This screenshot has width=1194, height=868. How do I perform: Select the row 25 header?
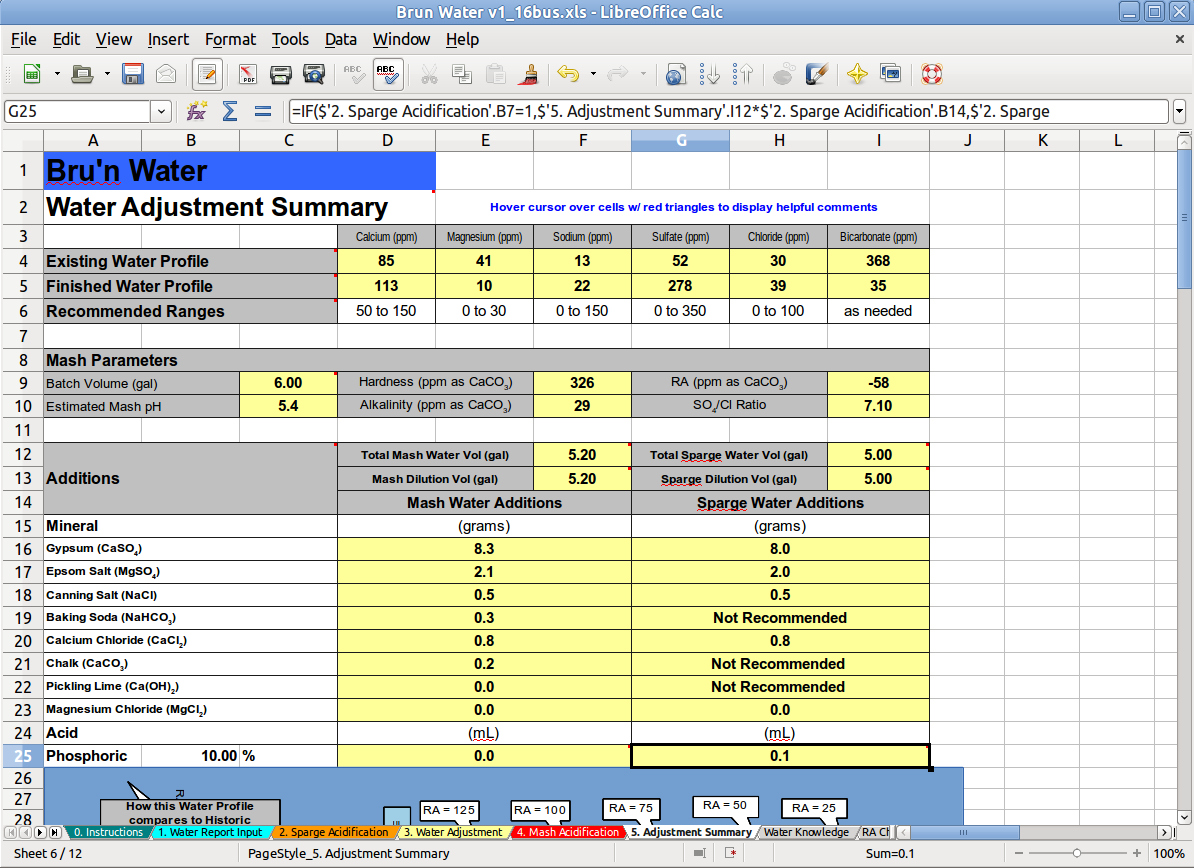(23, 756)
